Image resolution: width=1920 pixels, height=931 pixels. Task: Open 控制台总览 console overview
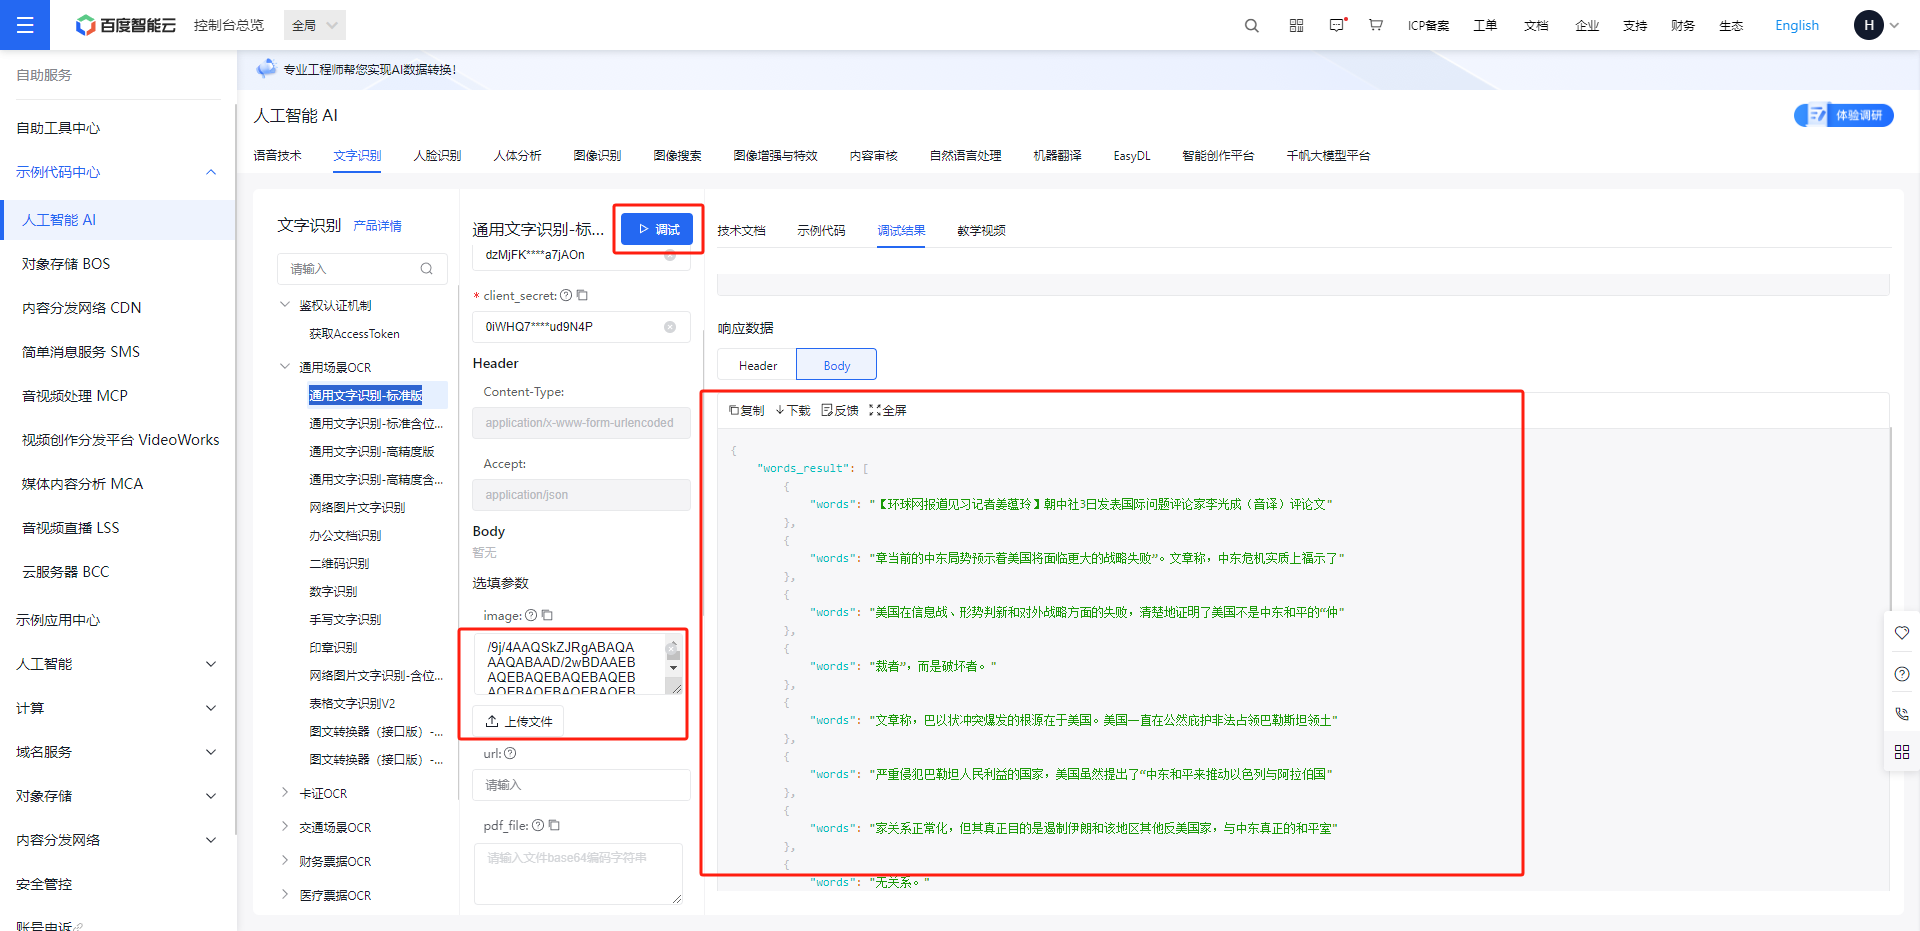pos(229,25)
